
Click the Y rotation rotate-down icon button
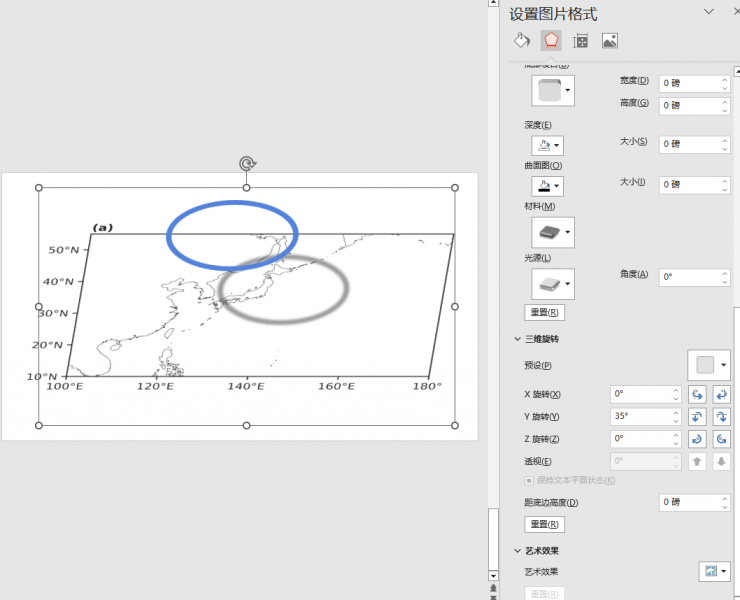[721, 417]
